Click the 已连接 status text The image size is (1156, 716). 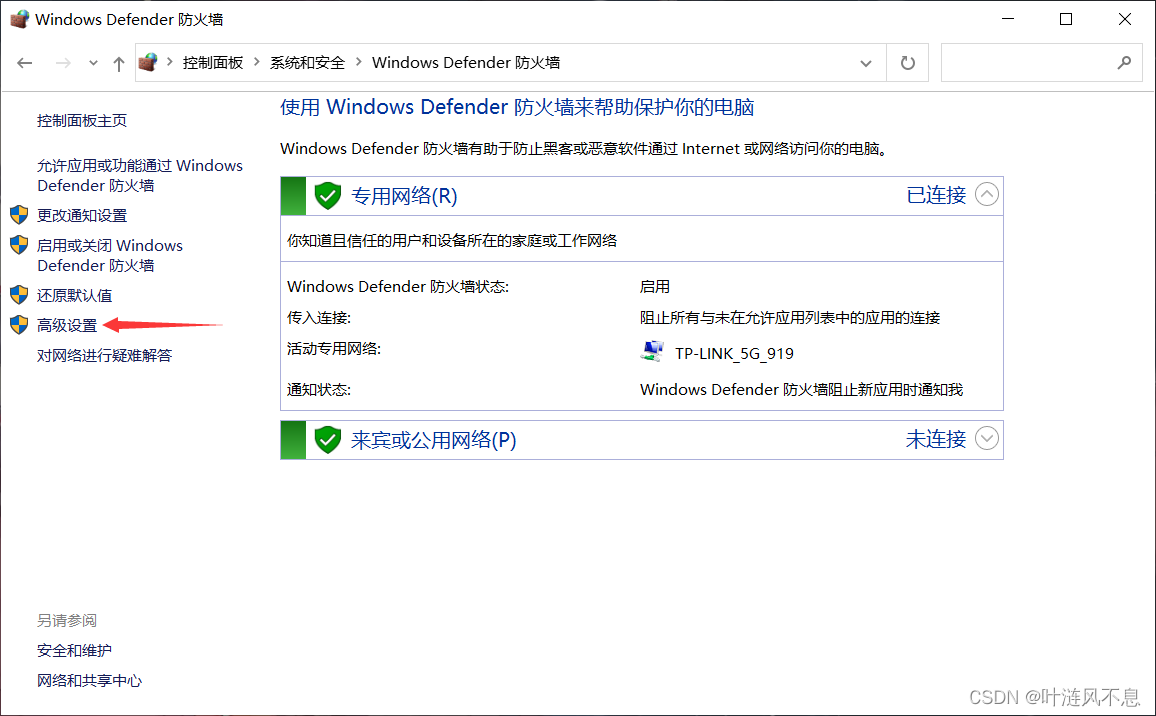936,195
